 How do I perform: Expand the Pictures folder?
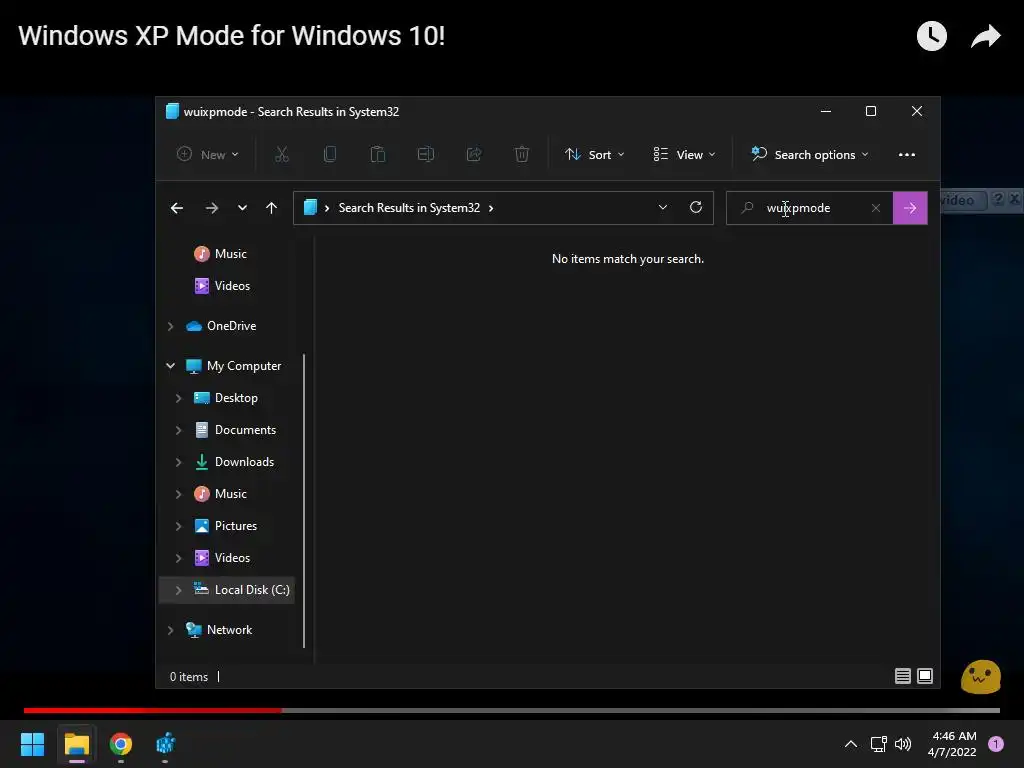tap(178, 526)
